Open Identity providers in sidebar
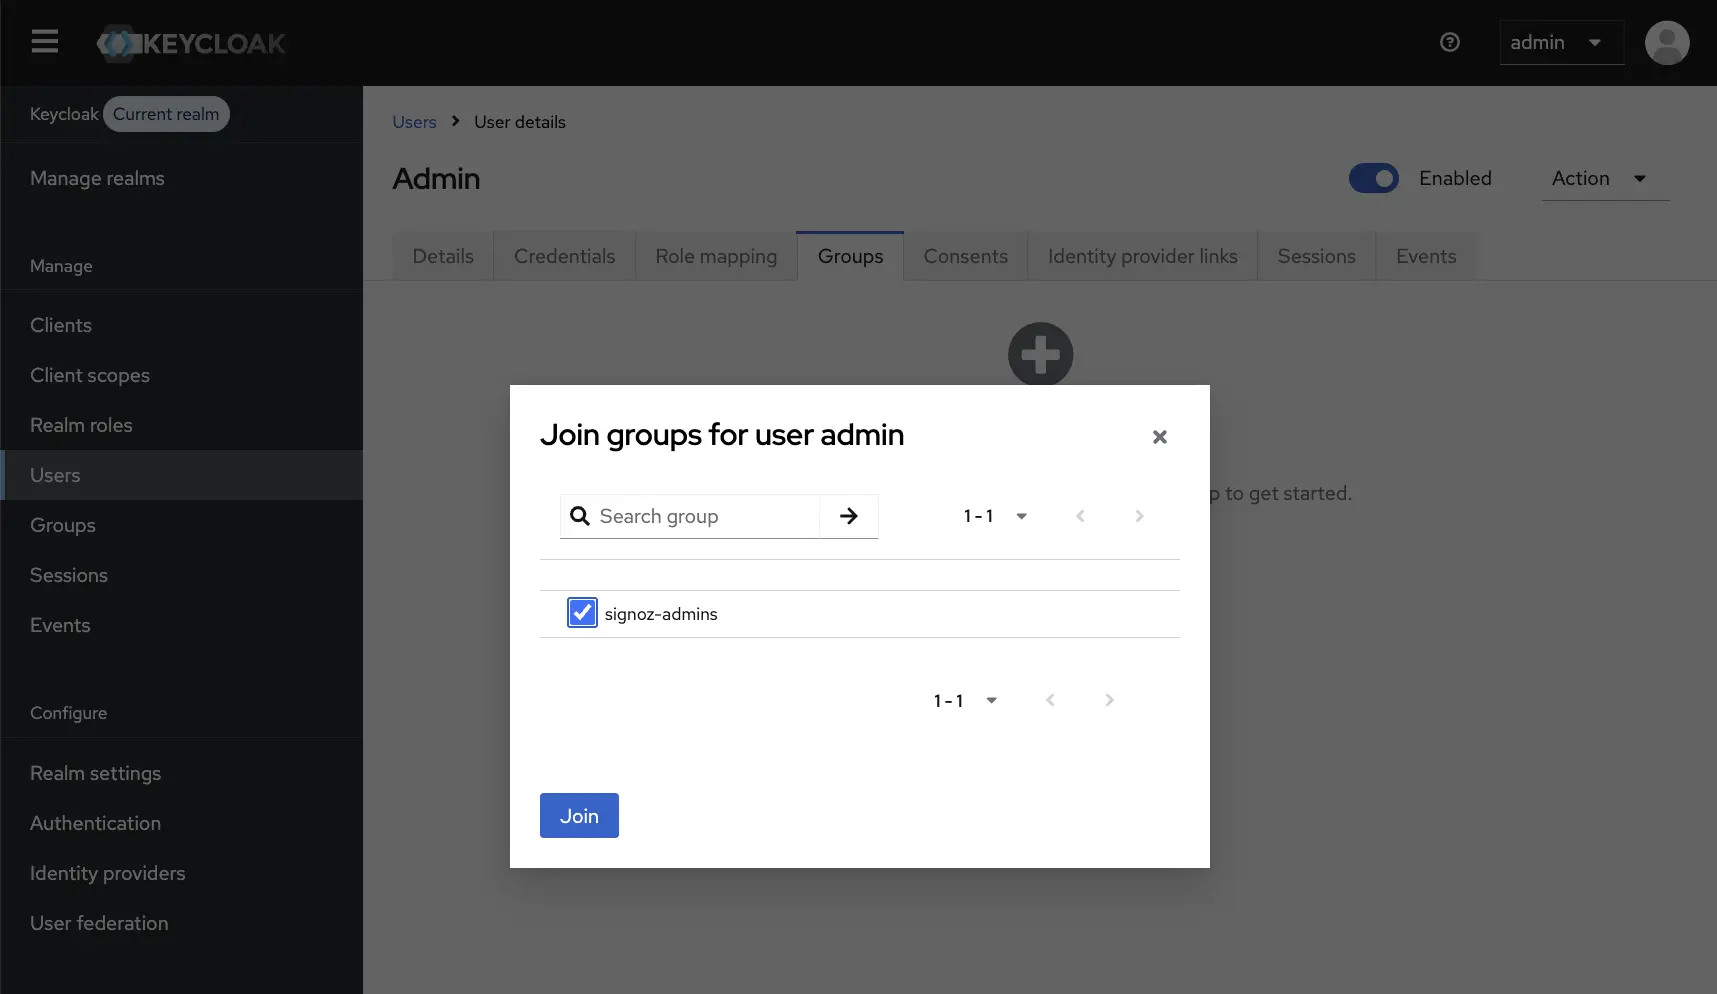The image size is (1717, 994). (181, 873)
